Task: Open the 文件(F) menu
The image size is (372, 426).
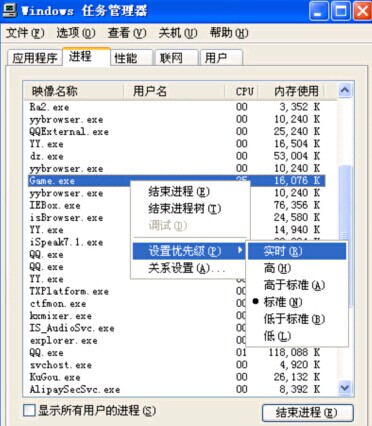Action: pos(25,33)
